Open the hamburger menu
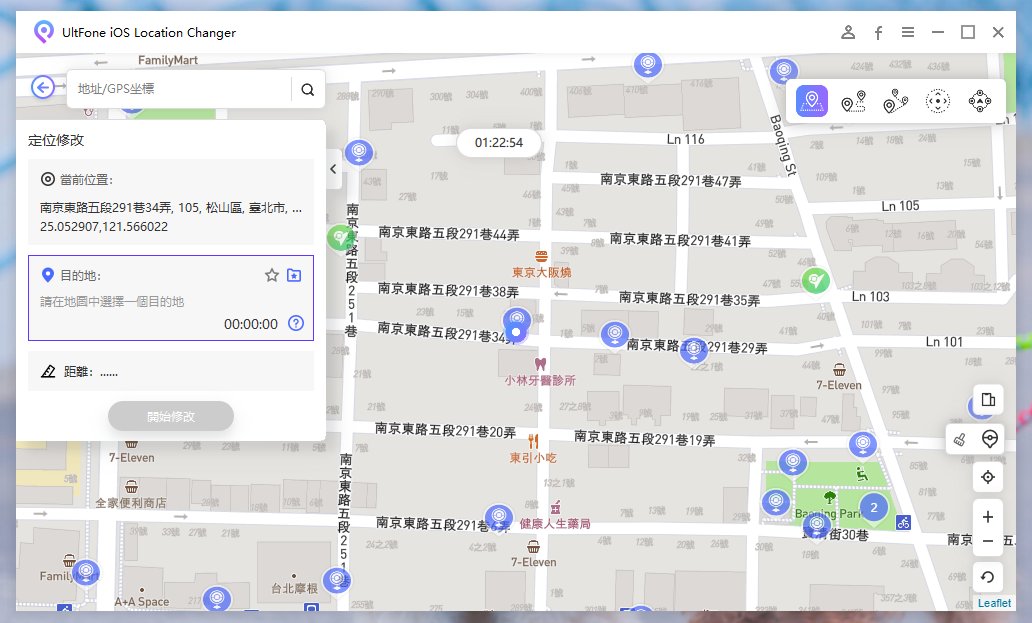 coord(908,32)
